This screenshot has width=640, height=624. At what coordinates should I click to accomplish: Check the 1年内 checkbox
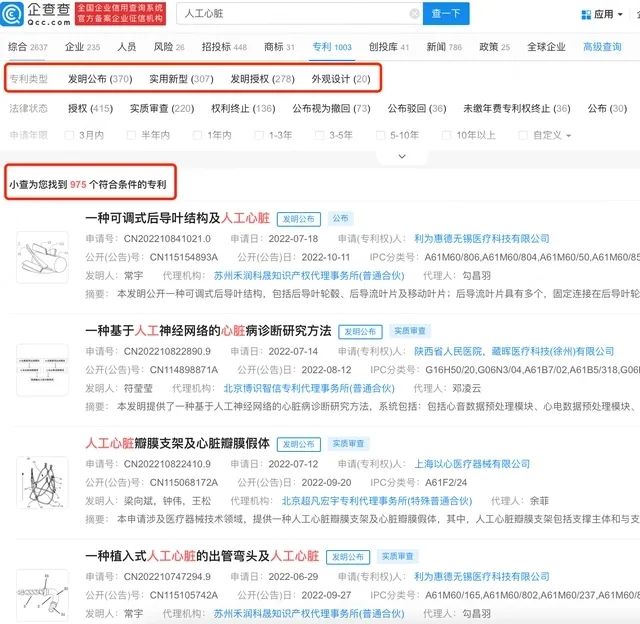(x=197, y=135)
